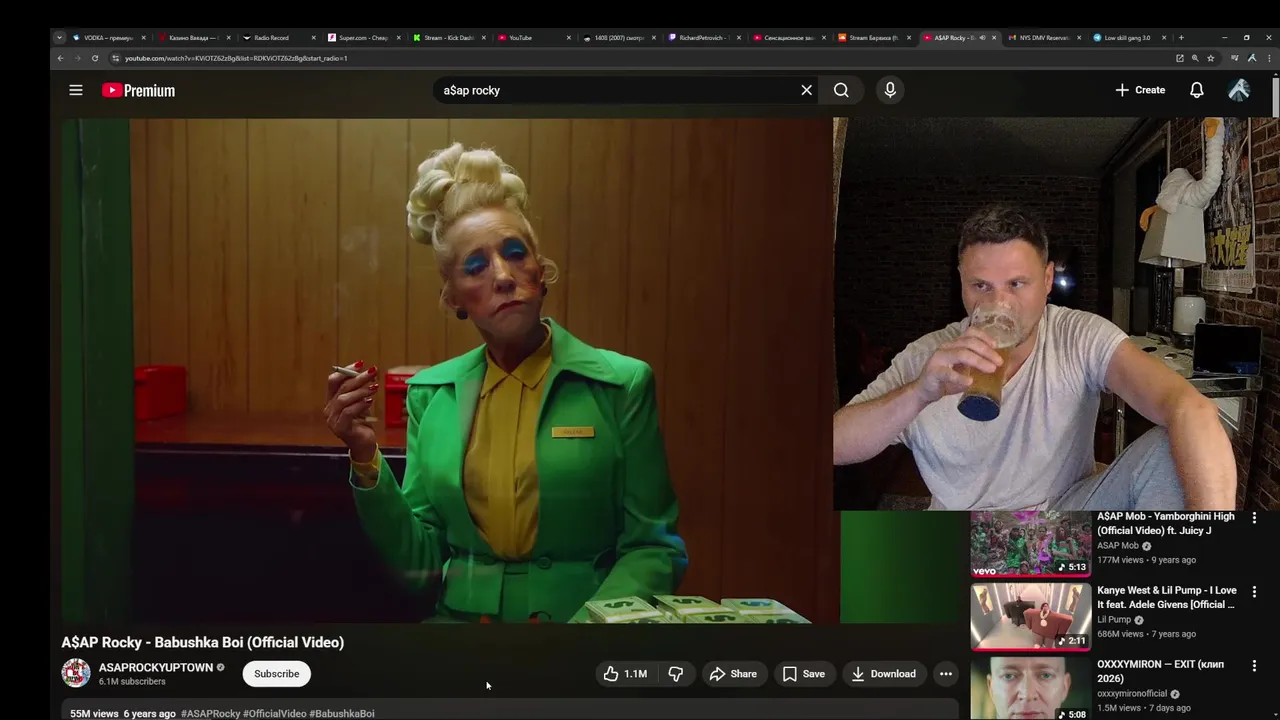Switch to the Super.com browser tab
The width and height of the screenshot is (1280, 720).
click(363, 38)
